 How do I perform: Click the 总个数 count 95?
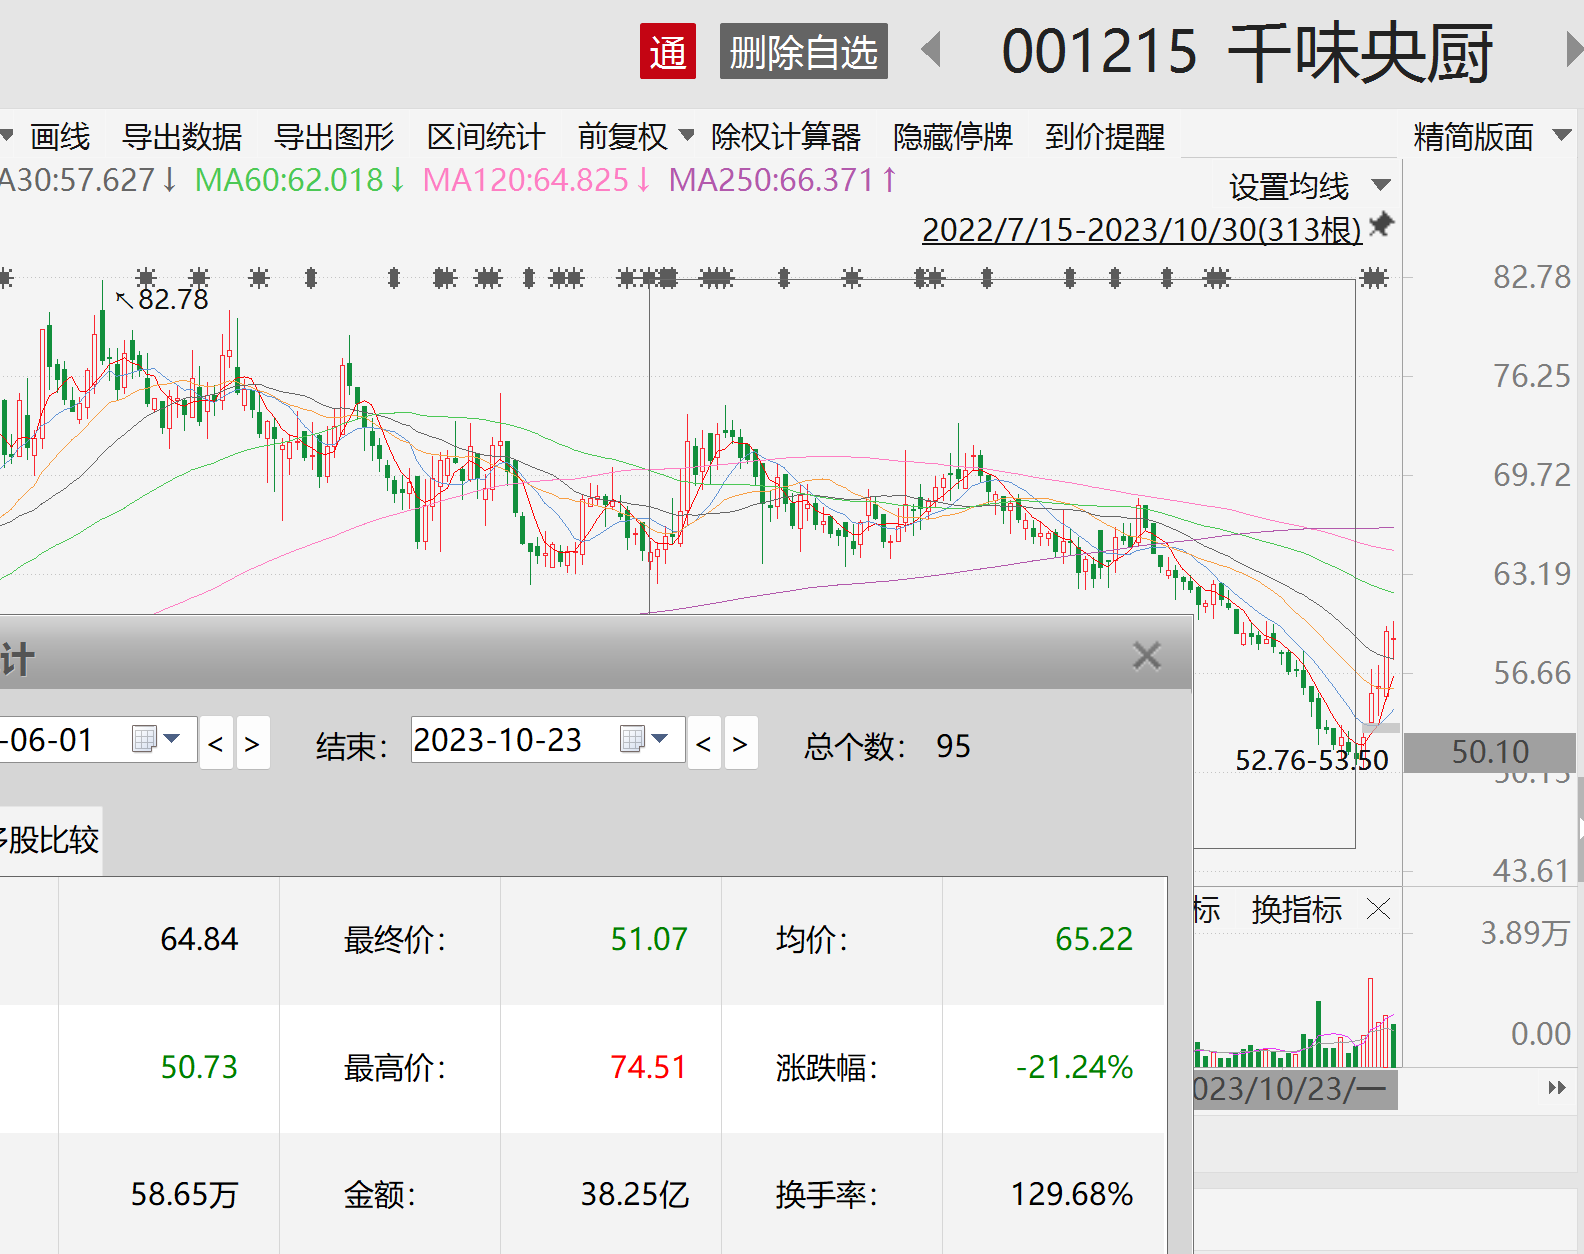(953, 746)
